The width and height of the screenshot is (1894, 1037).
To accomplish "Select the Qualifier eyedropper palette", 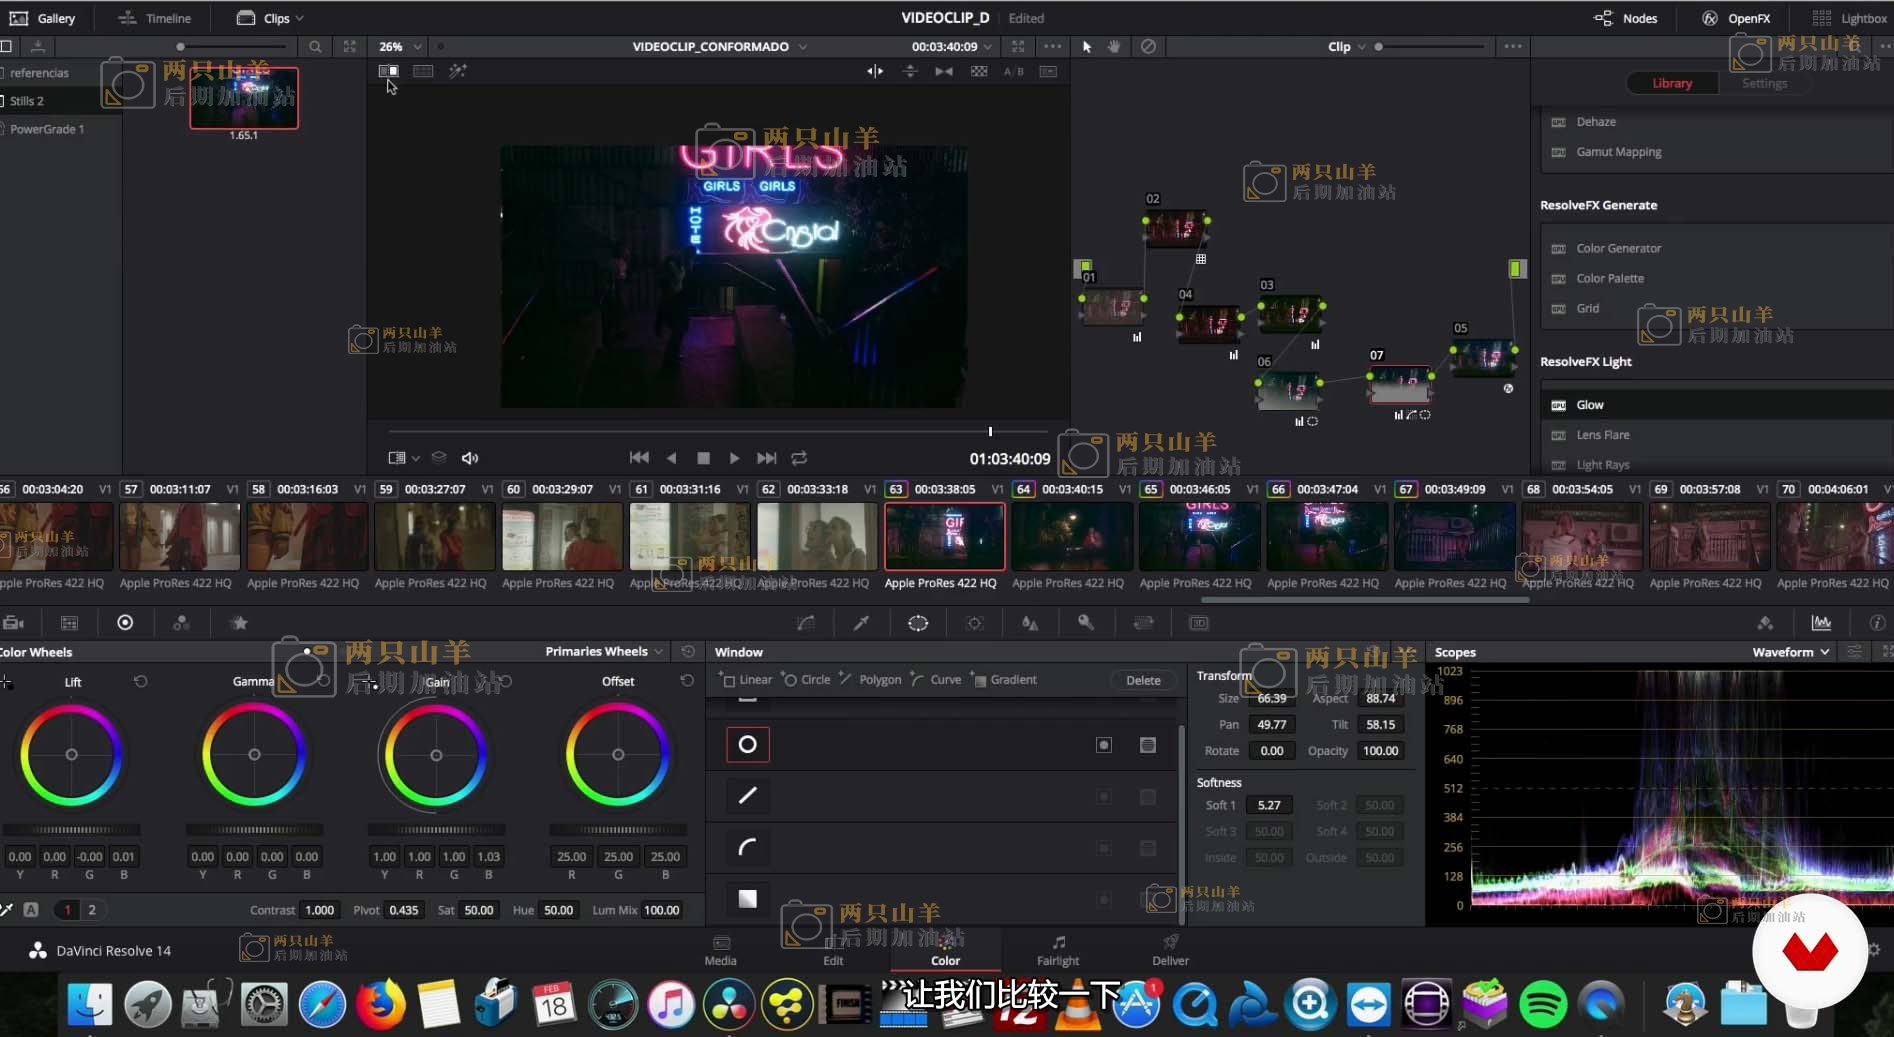I will pos(860,623).
